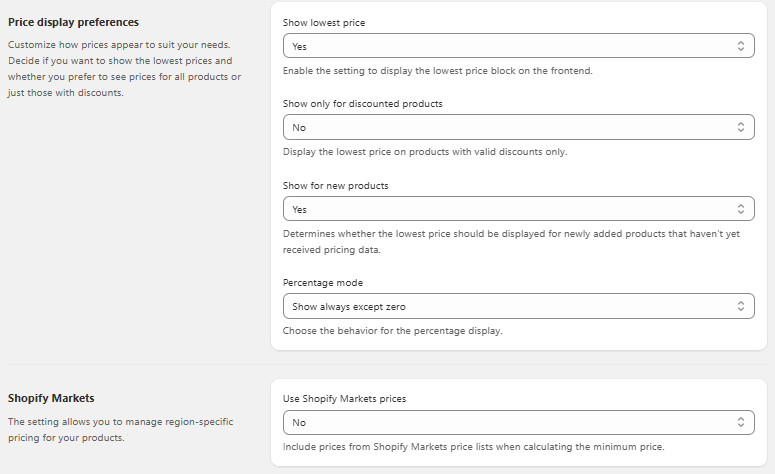
Task: Open the Show lowest price select box
Action: tap(518, 46)
